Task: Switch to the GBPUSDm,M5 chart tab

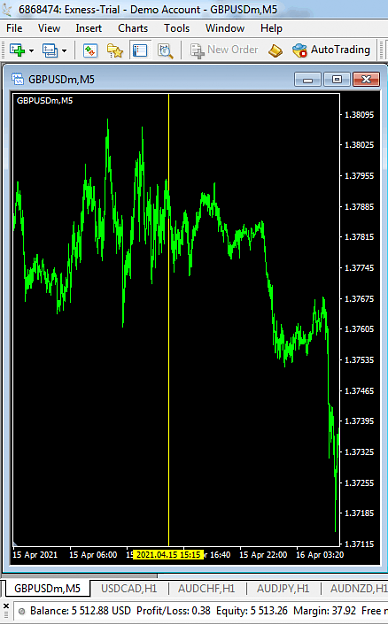Action: click(47, 588)
